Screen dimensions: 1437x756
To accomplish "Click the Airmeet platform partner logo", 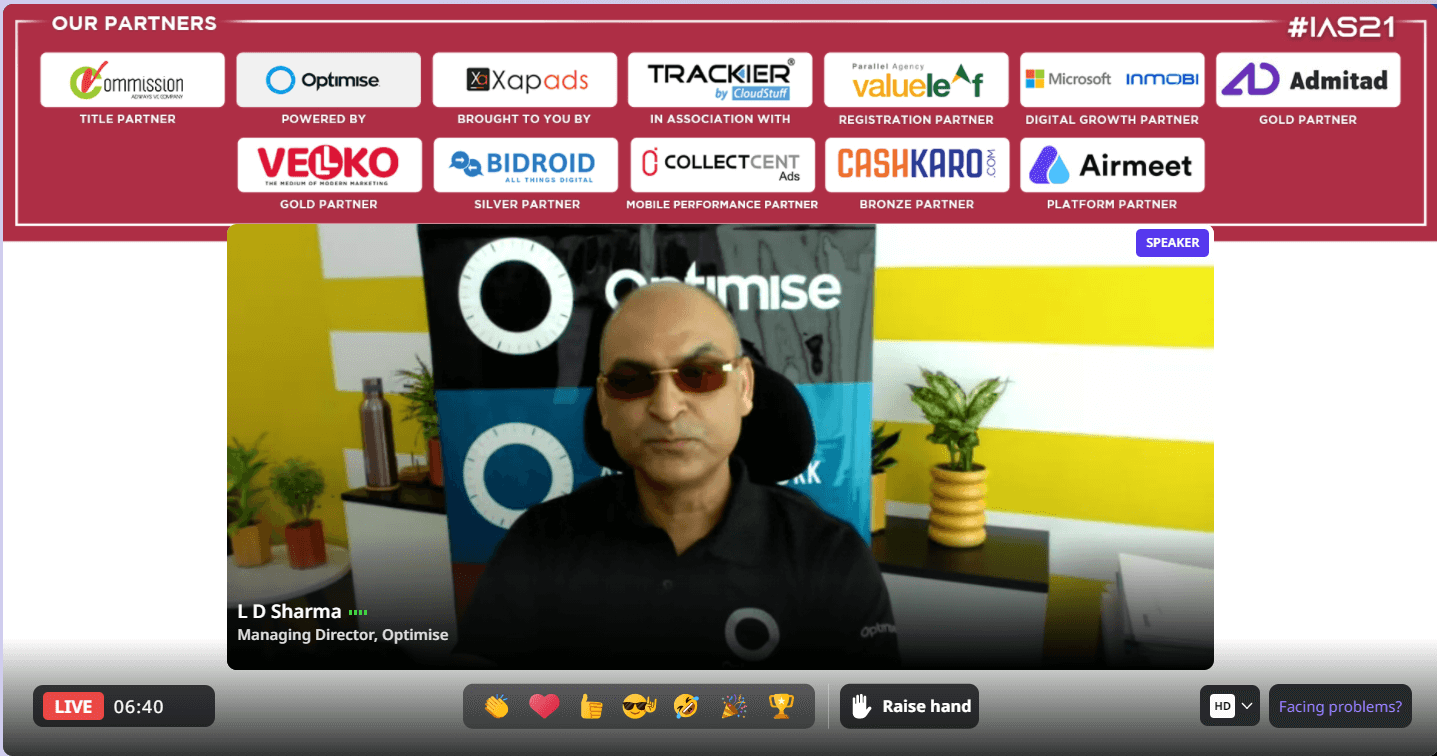I will click(1112, 165).
